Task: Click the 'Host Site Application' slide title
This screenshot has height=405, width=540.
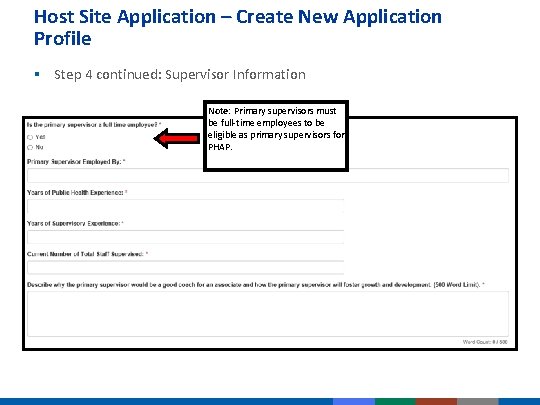Action: pos(238,27)
